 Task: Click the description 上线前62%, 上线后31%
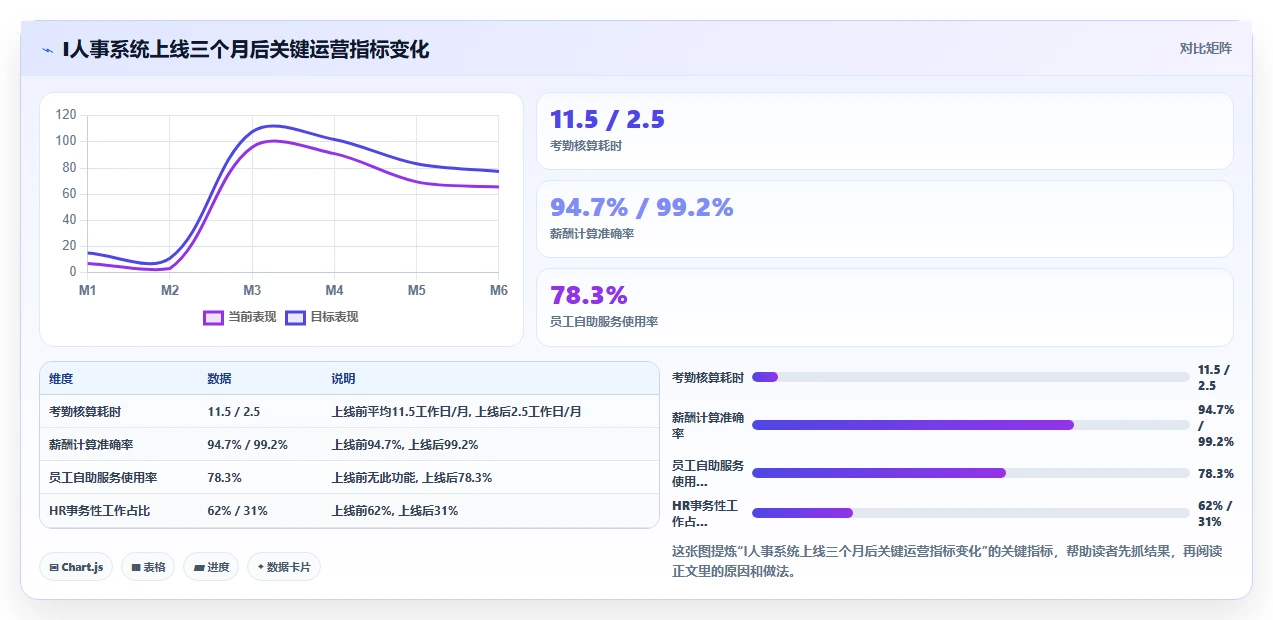394,510
